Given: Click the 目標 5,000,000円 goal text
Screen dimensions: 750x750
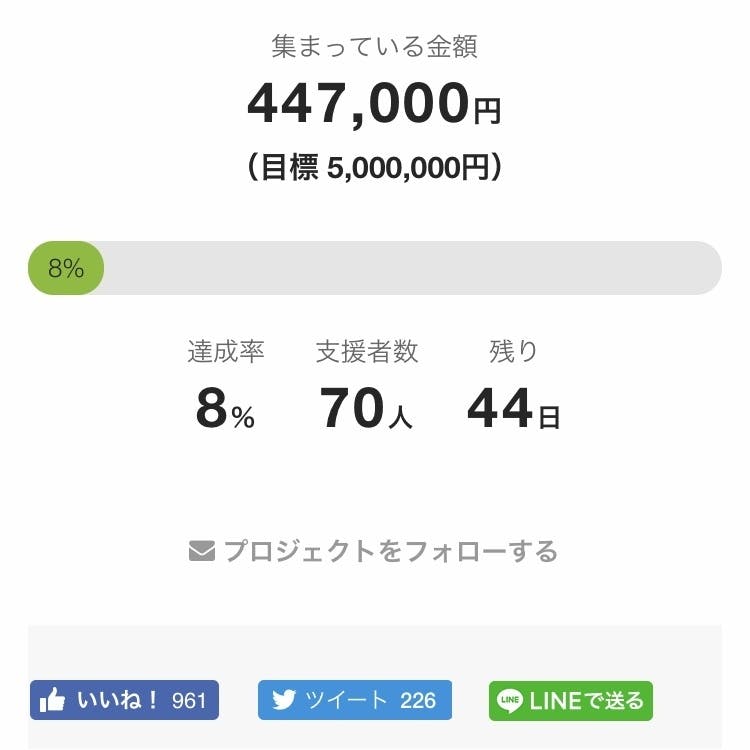Looking at the screenshot, I should (374, 168).
